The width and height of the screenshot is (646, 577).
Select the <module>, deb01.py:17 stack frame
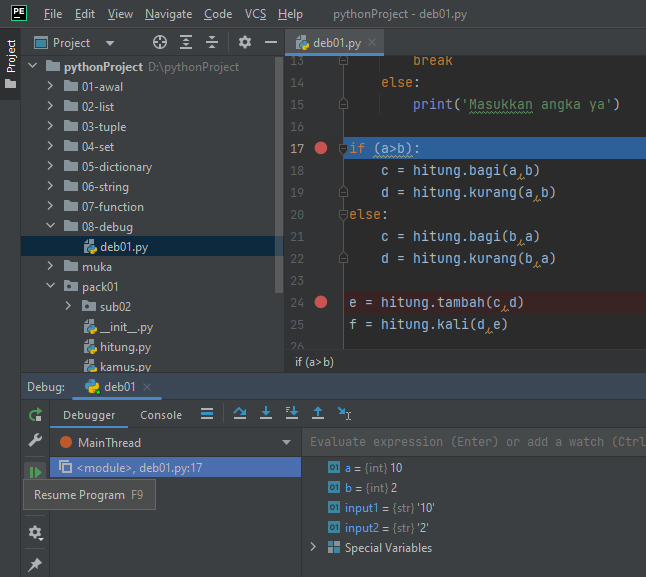pyautogui.click(x=176, y=467)
